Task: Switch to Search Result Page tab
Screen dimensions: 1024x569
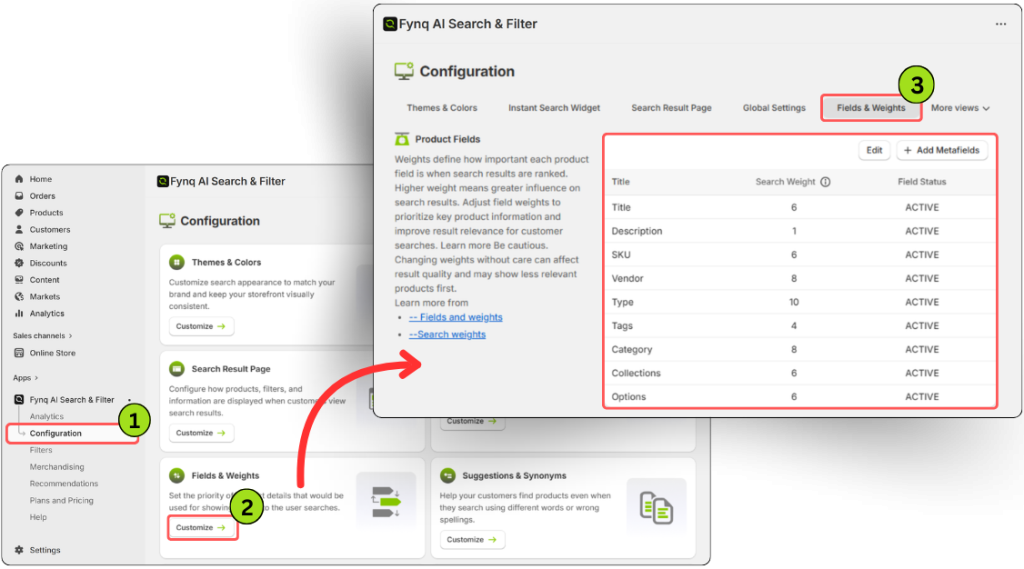Action: point(671,108)
